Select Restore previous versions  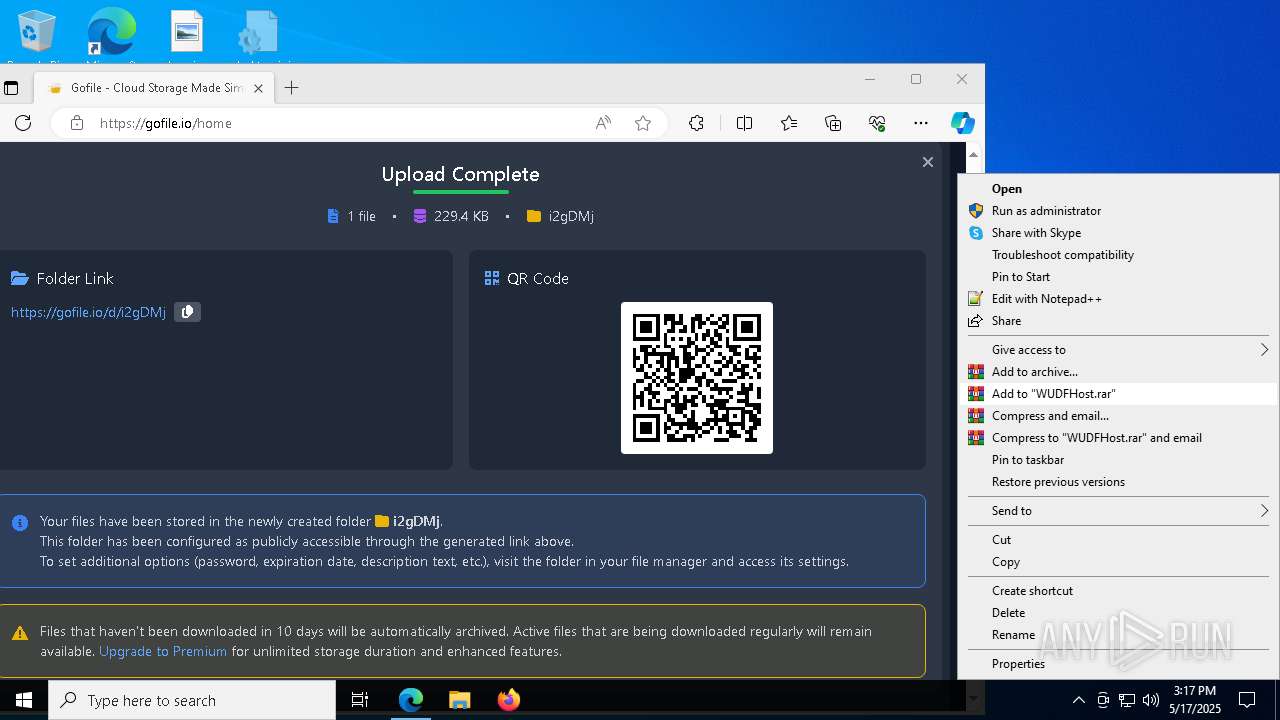(1118, 482)
